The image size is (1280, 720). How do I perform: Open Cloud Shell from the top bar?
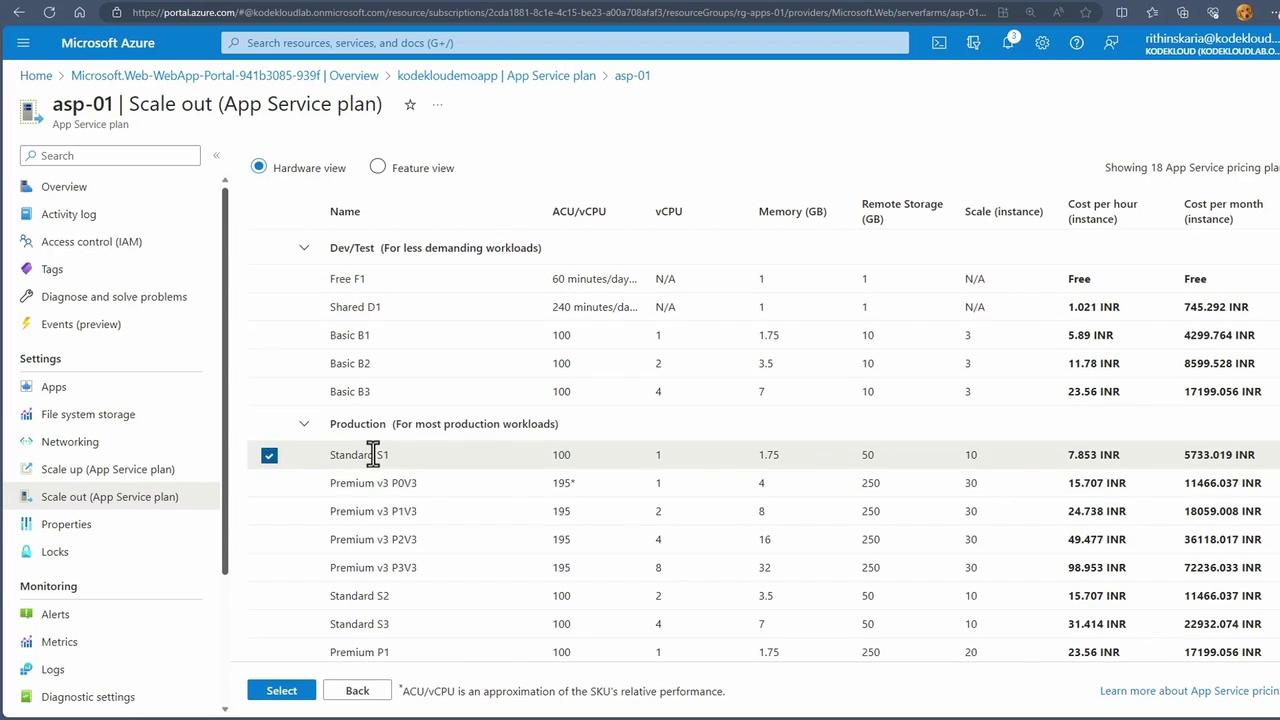tap(939, 43)
